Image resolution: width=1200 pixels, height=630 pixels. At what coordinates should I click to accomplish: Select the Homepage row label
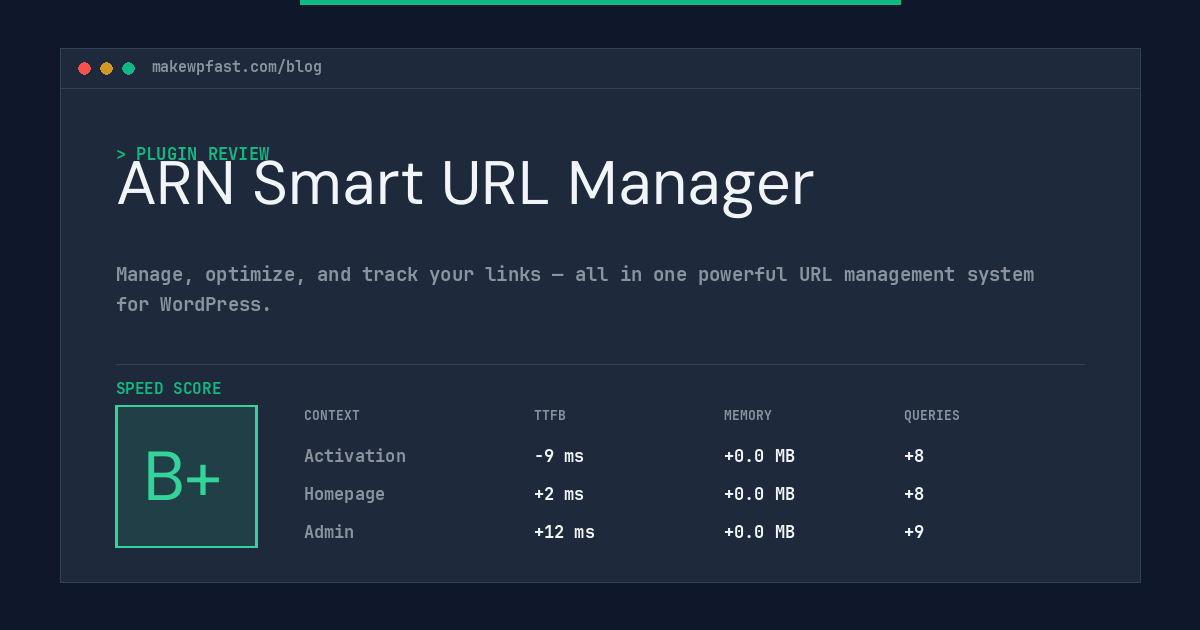344,494
